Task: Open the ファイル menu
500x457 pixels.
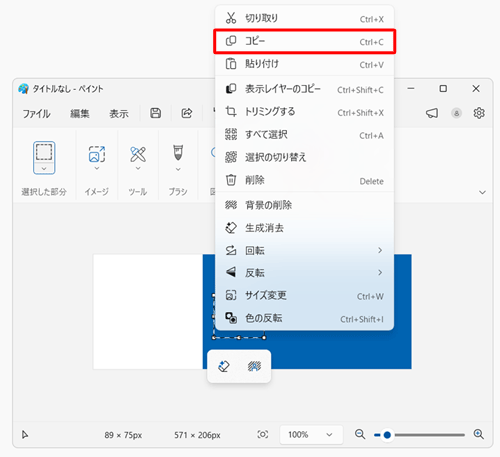Action: click(36, 114)
